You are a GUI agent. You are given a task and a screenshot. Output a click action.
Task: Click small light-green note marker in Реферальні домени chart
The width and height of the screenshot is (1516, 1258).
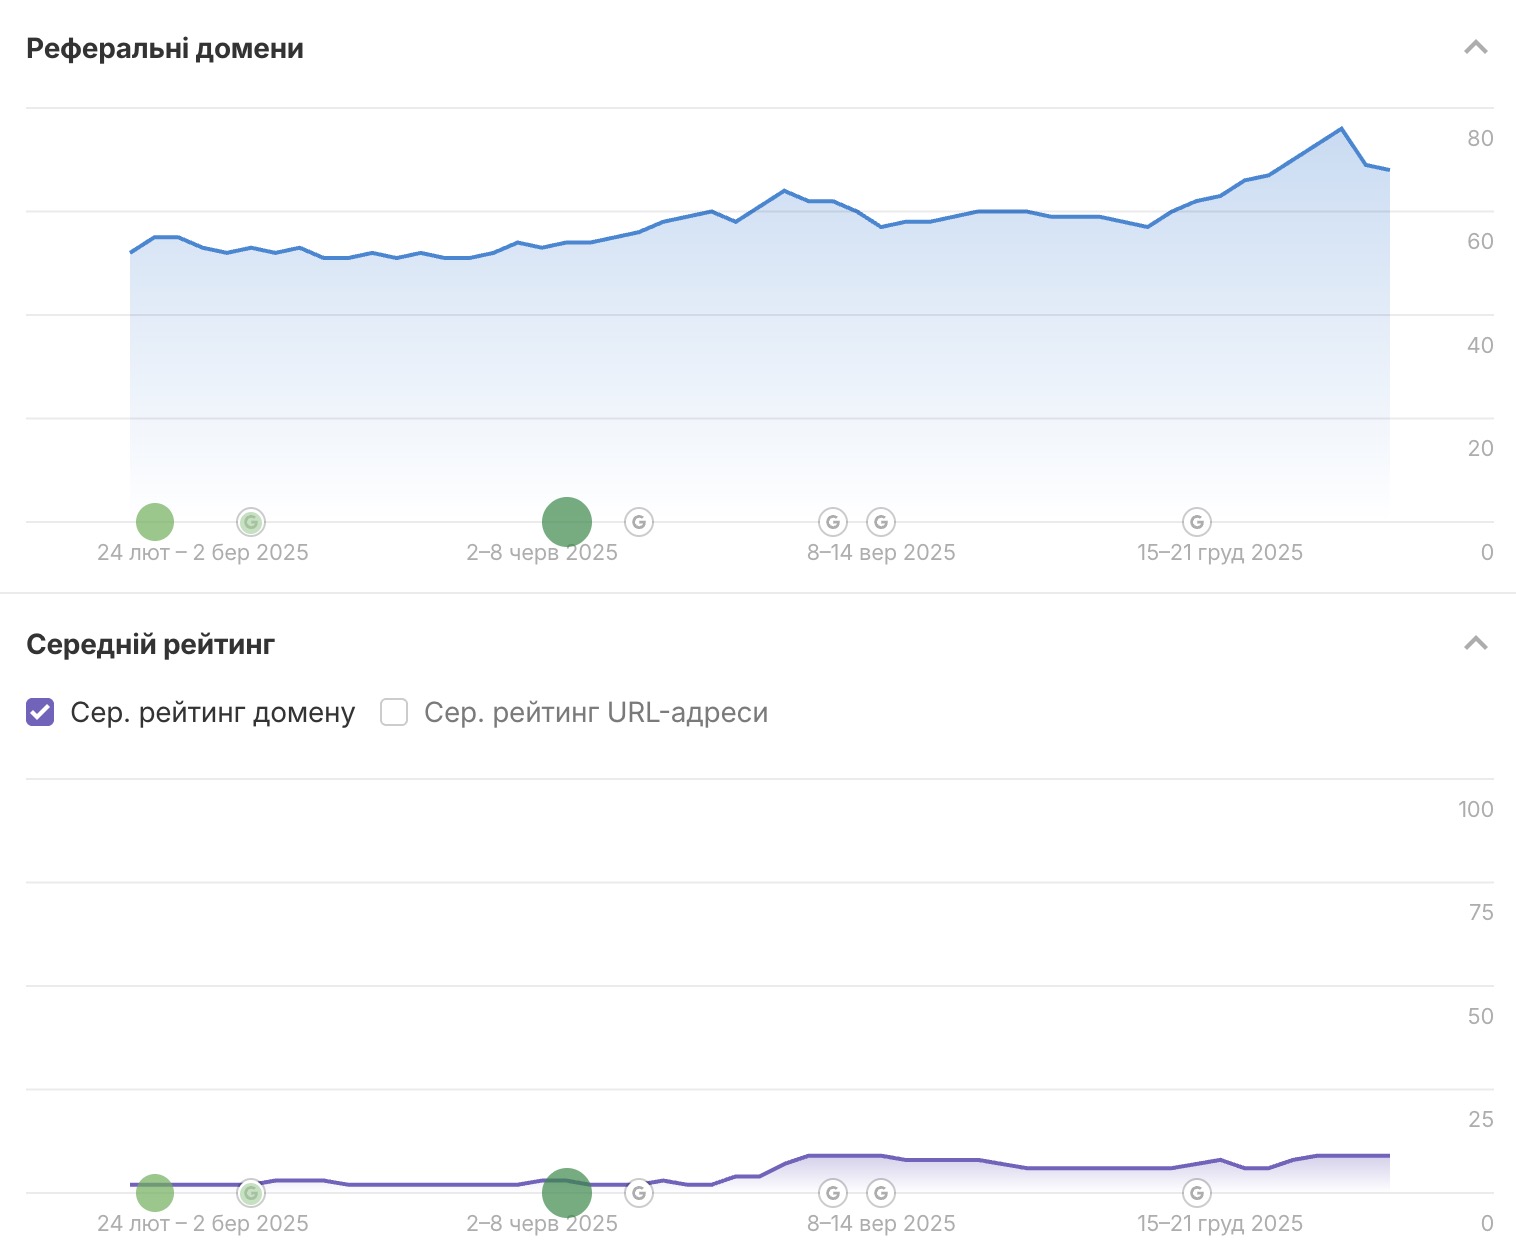point(155,521)
